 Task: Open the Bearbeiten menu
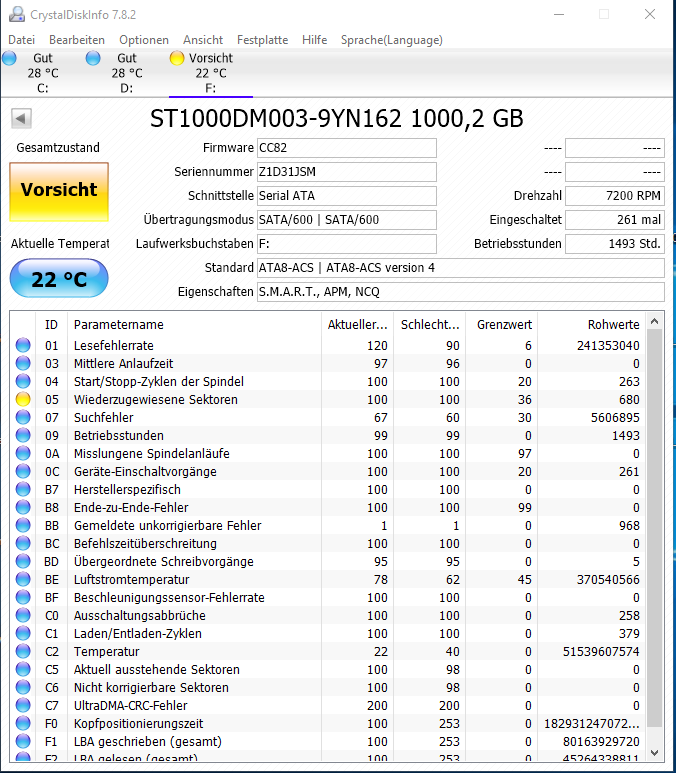tap(77, 39)
